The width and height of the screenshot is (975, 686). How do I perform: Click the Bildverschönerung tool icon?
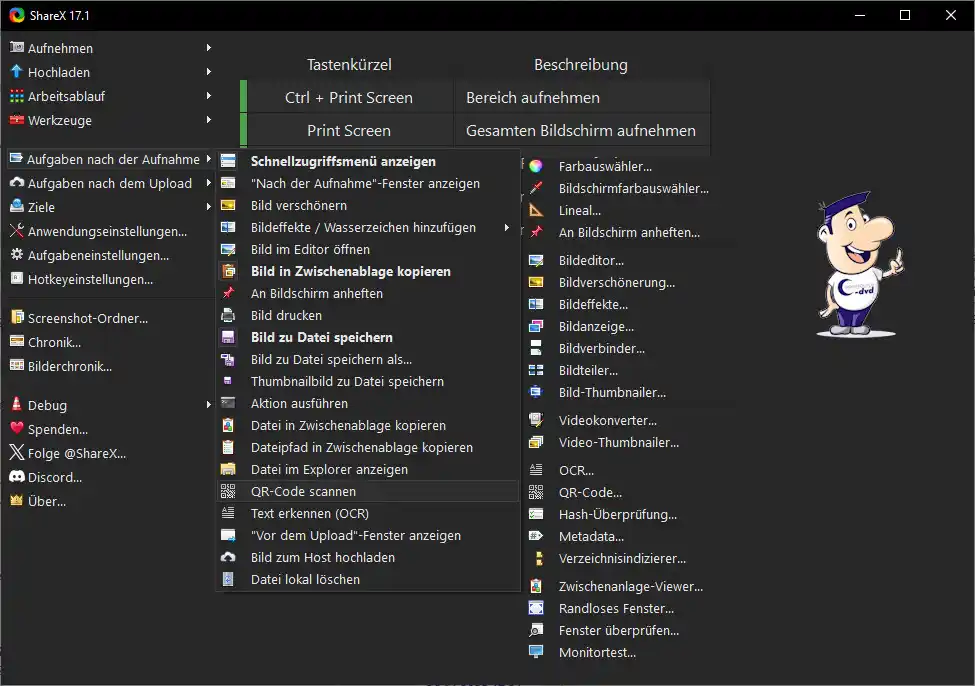pos(536,282)
